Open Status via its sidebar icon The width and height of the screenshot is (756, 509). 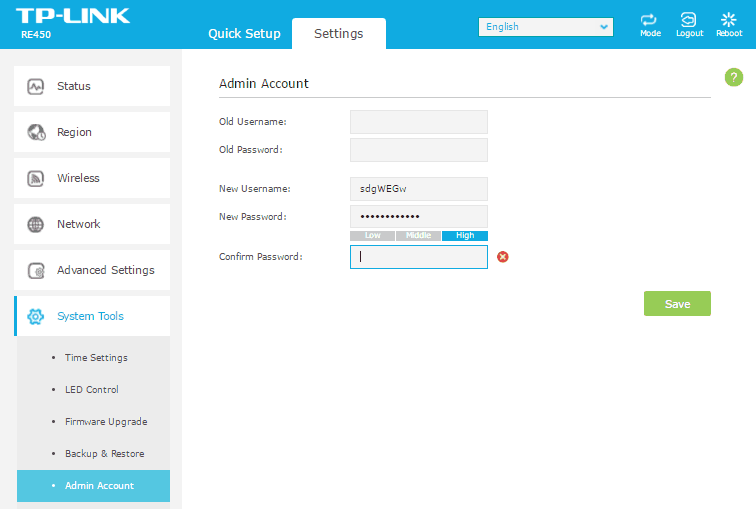(36, 86)
